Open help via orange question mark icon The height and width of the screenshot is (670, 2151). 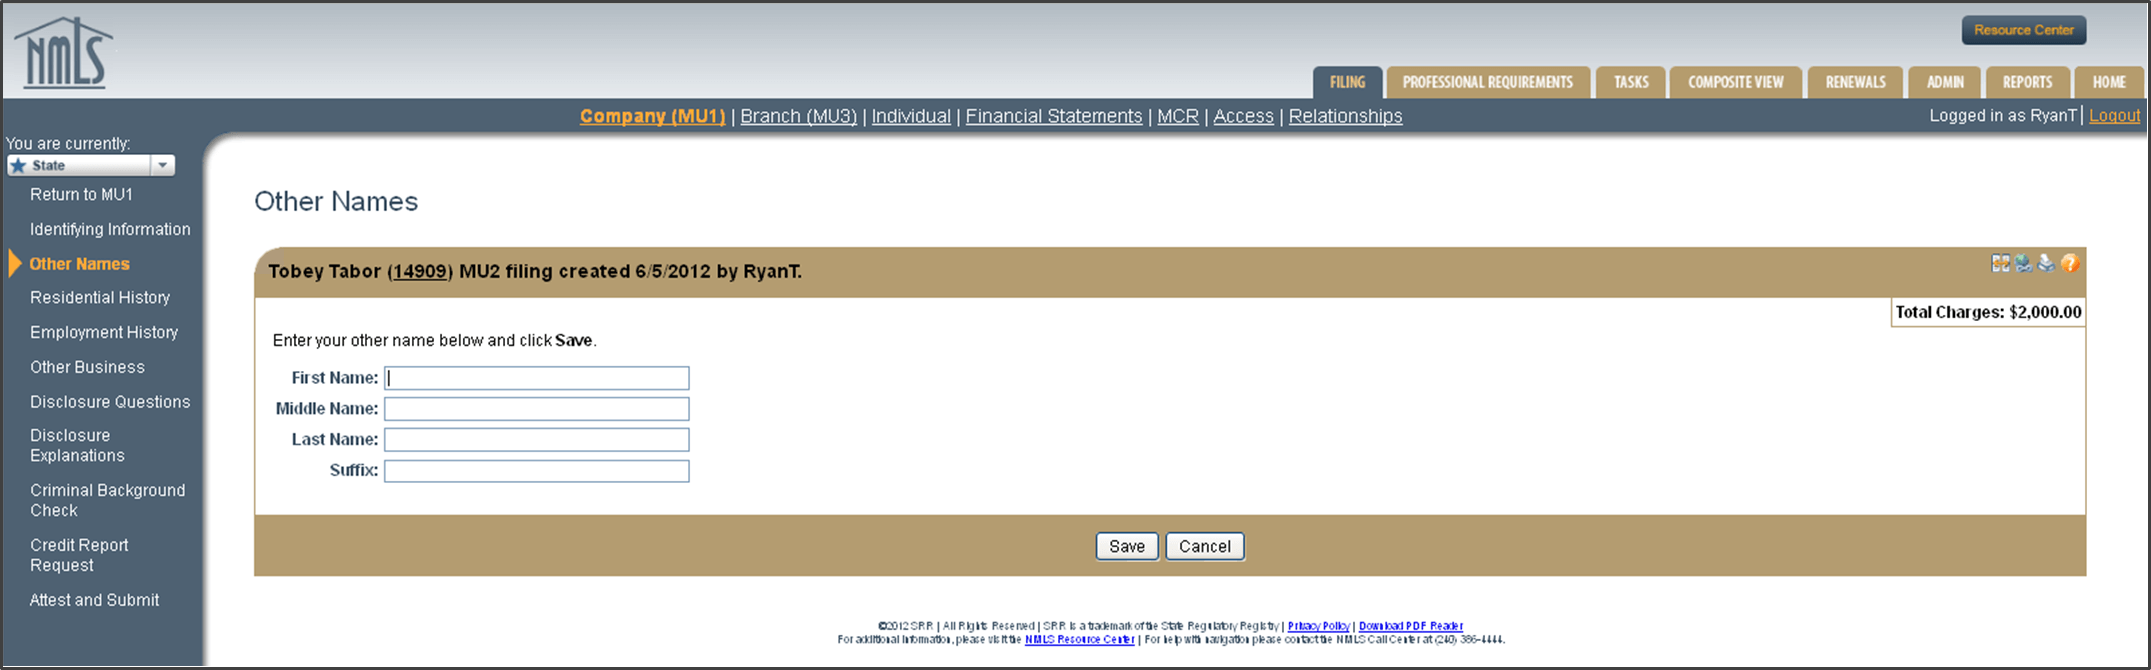2070,263
